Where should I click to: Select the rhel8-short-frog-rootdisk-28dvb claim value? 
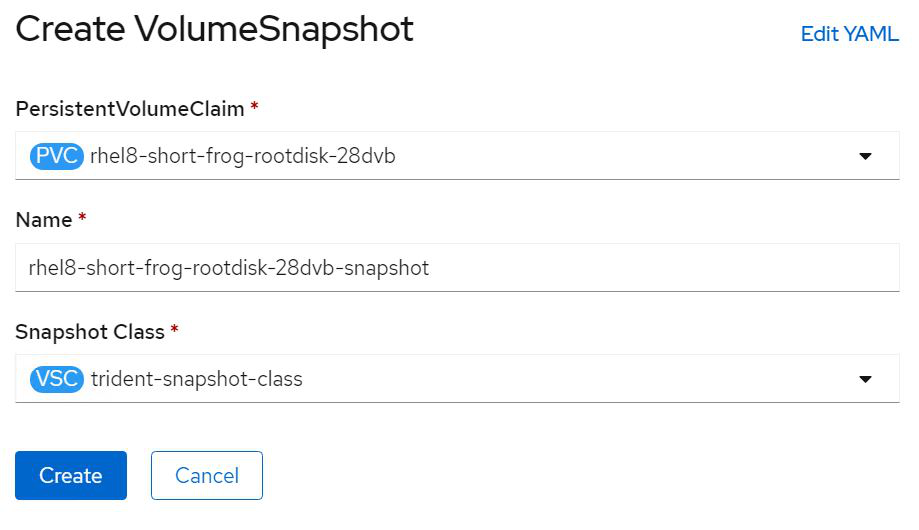point(243,156)
